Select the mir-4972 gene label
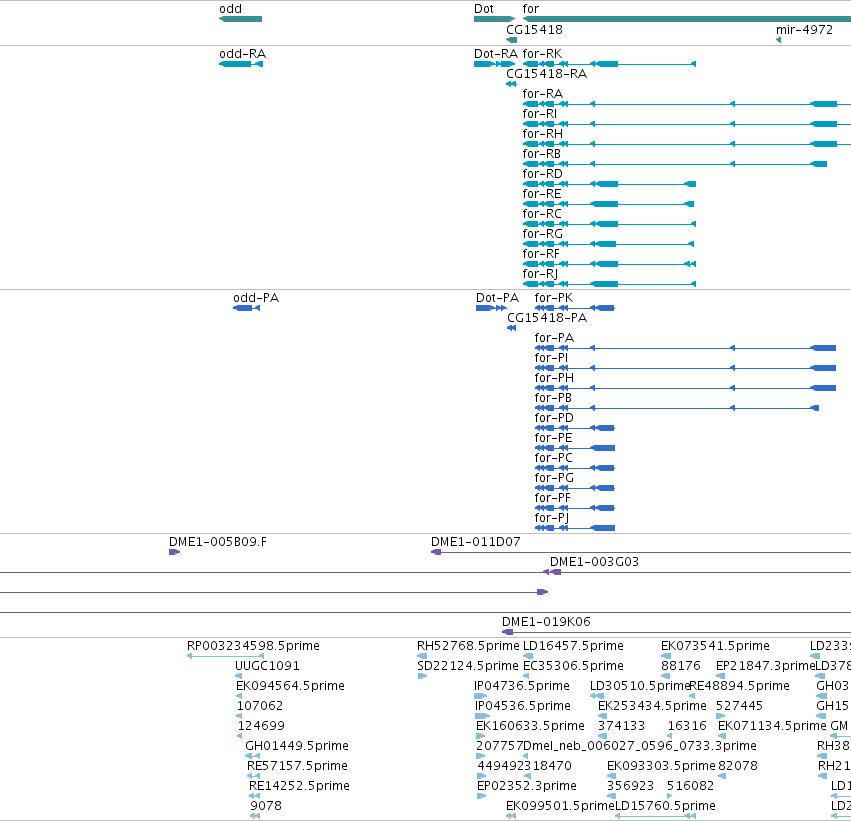The width and height of the screenshot is (851, 821). point(804,30)
